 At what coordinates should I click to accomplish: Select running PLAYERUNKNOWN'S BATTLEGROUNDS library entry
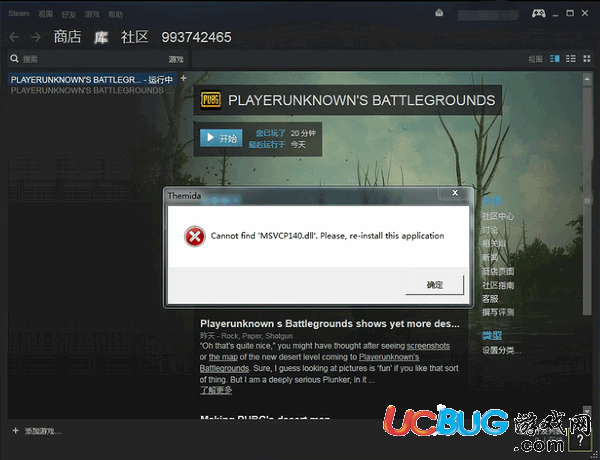(x=92, y=80)
